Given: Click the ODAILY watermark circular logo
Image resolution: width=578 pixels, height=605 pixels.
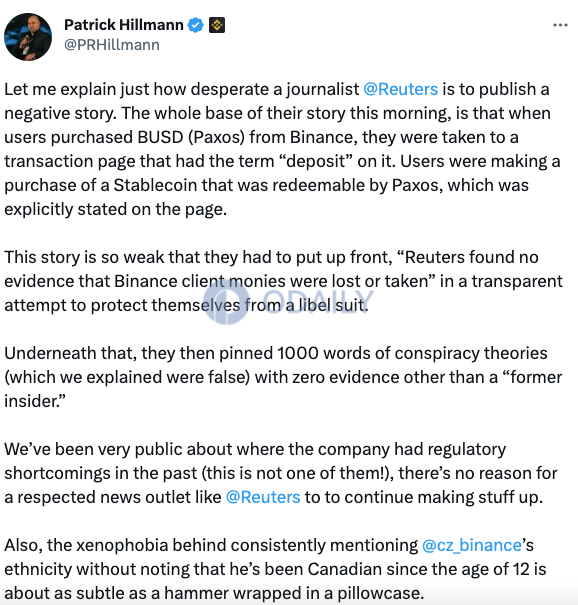Looking at the screenshot, I should point(226,302).
